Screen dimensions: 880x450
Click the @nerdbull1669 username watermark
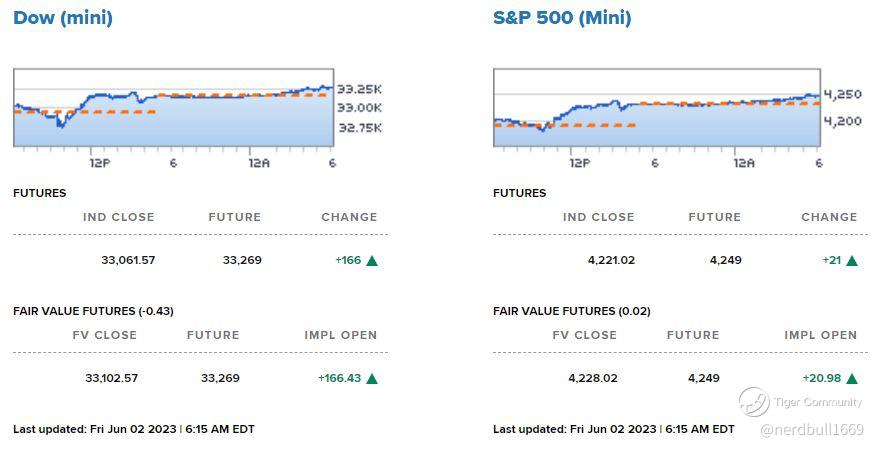[x=811, y=430]
